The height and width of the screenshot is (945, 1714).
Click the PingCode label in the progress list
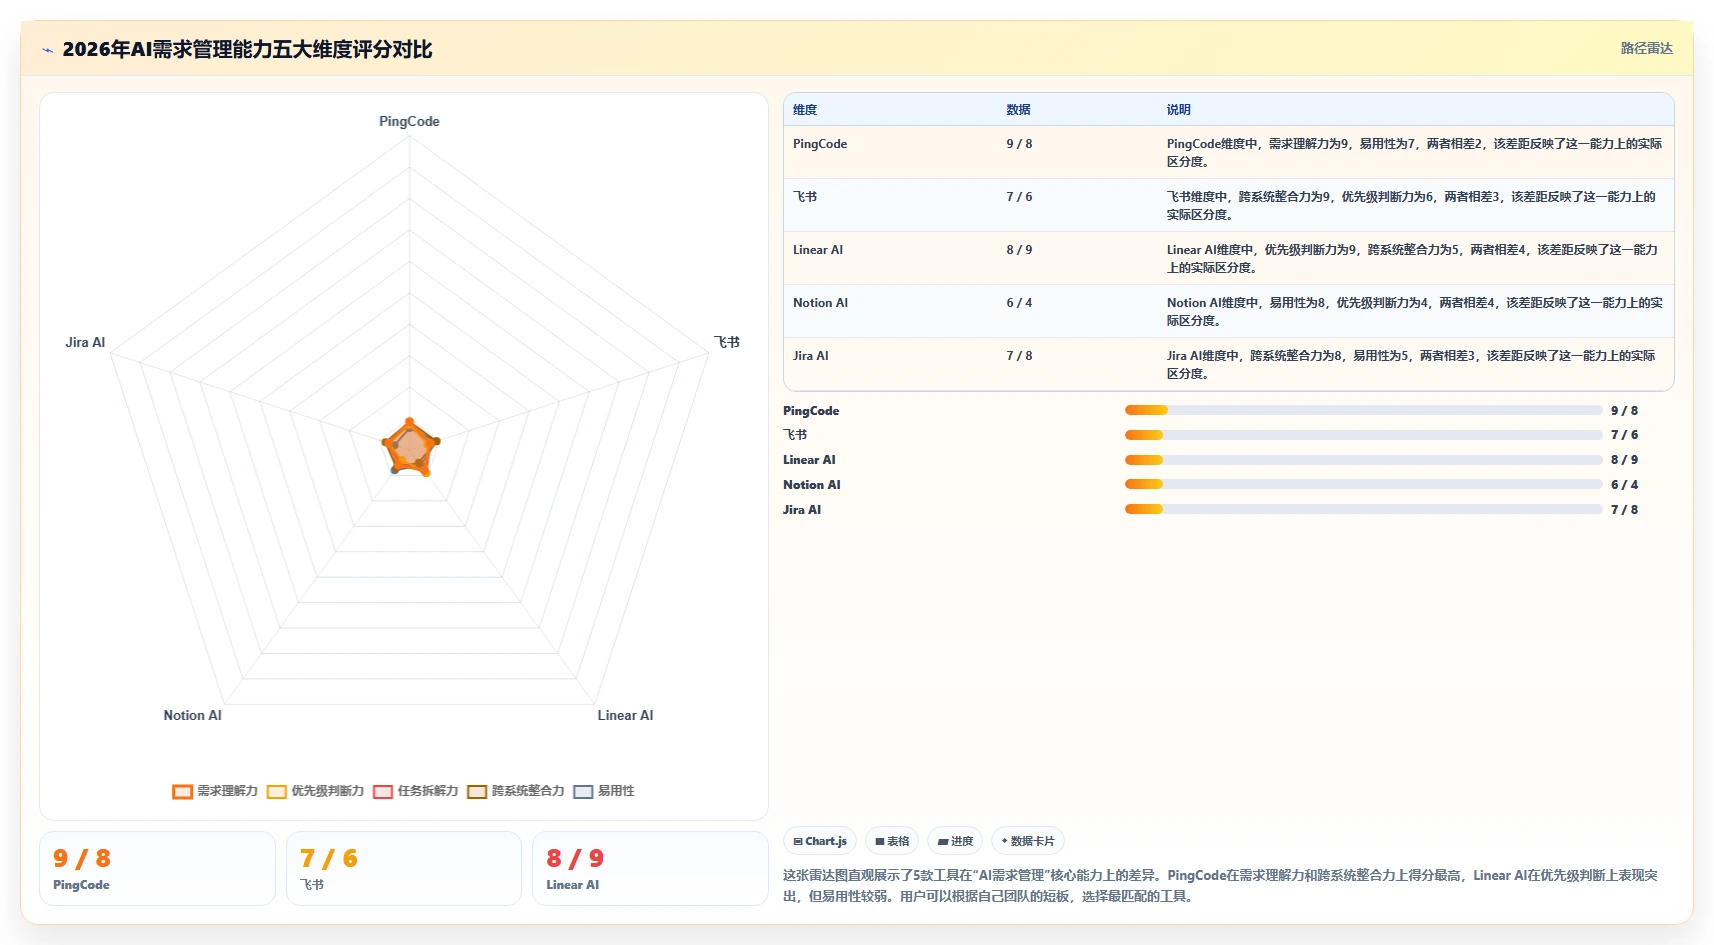click(x=811, y=411)
